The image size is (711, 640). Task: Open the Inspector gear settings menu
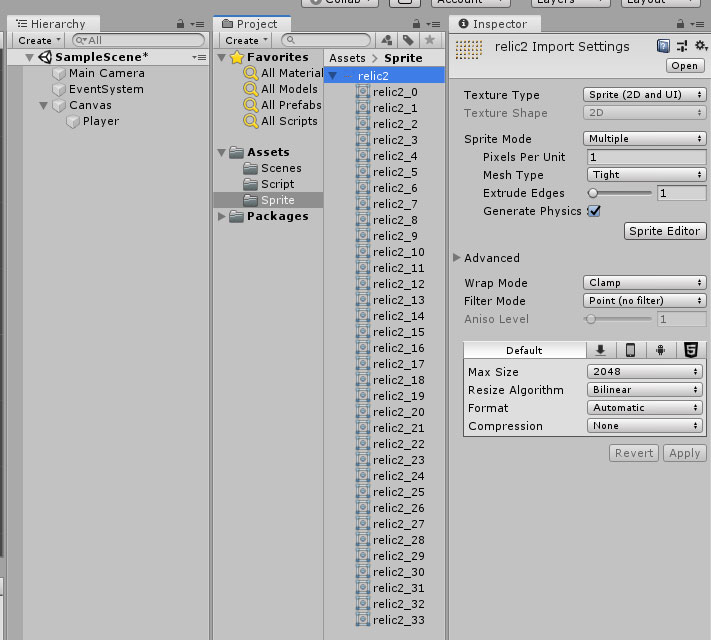[x=701, y=45]
